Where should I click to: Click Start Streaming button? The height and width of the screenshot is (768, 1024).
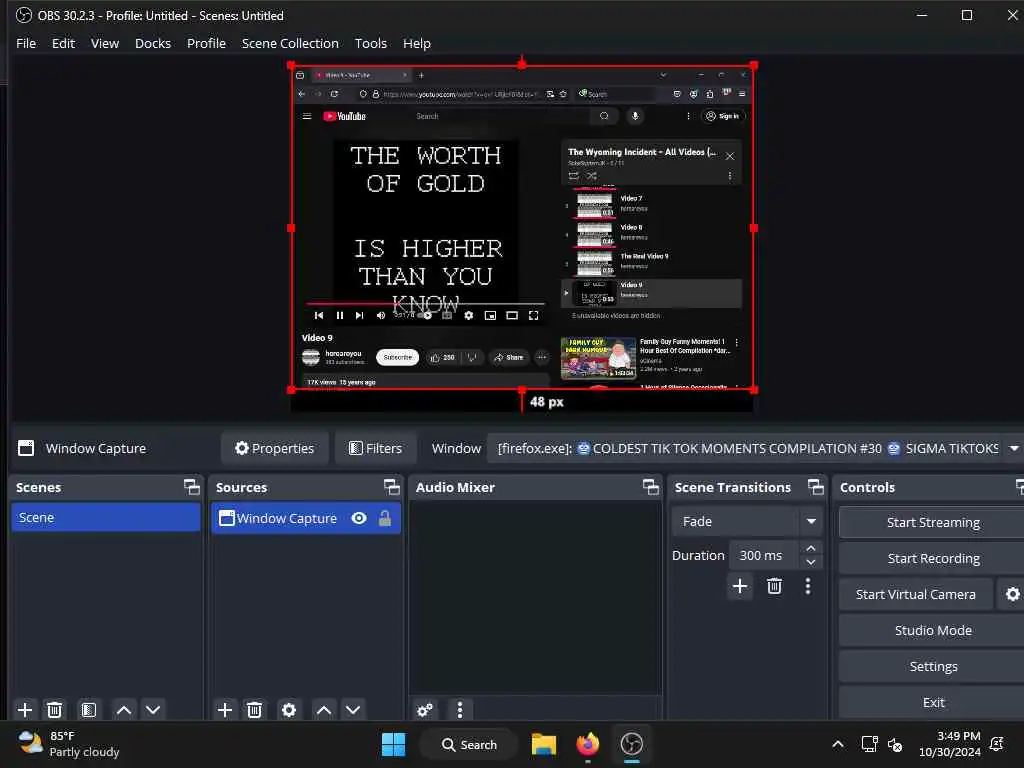(933, 522)
